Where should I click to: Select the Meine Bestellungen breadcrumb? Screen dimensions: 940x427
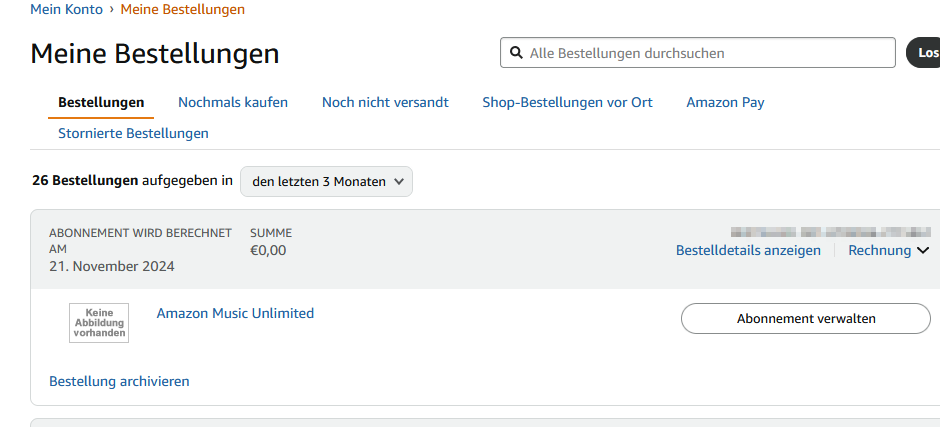[182, 10]
